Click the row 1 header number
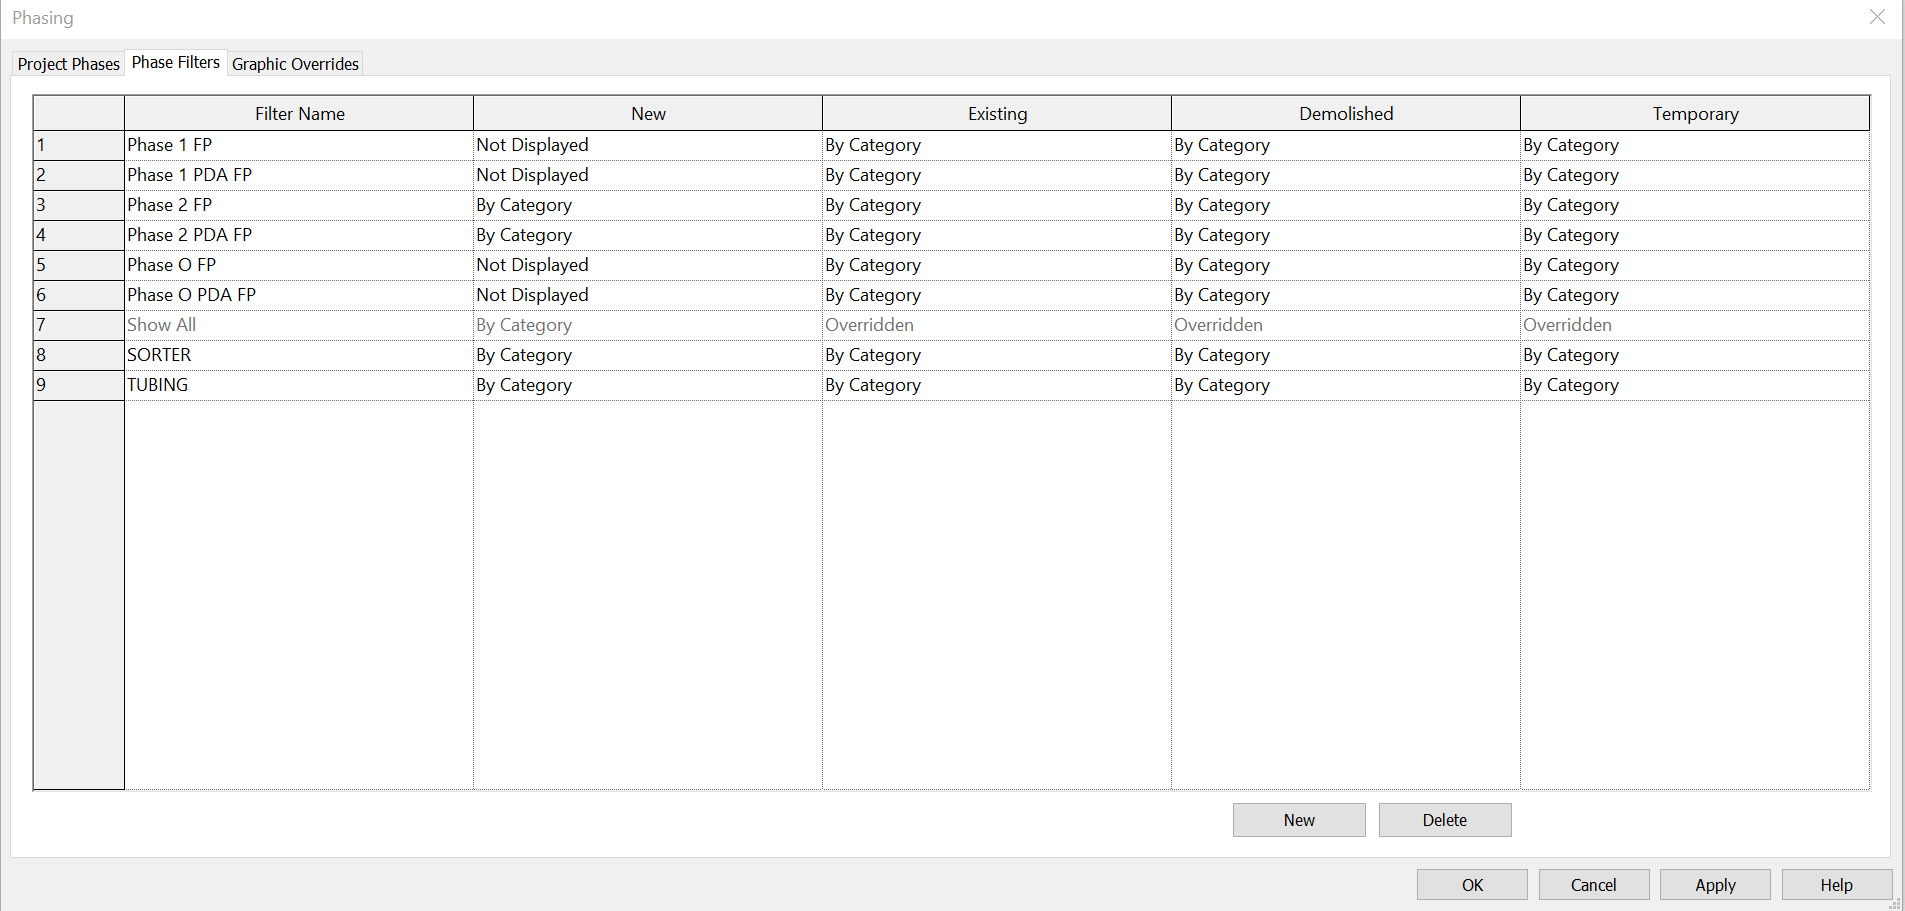Screen dimensions: 1905x911 [x=79, y=145]
